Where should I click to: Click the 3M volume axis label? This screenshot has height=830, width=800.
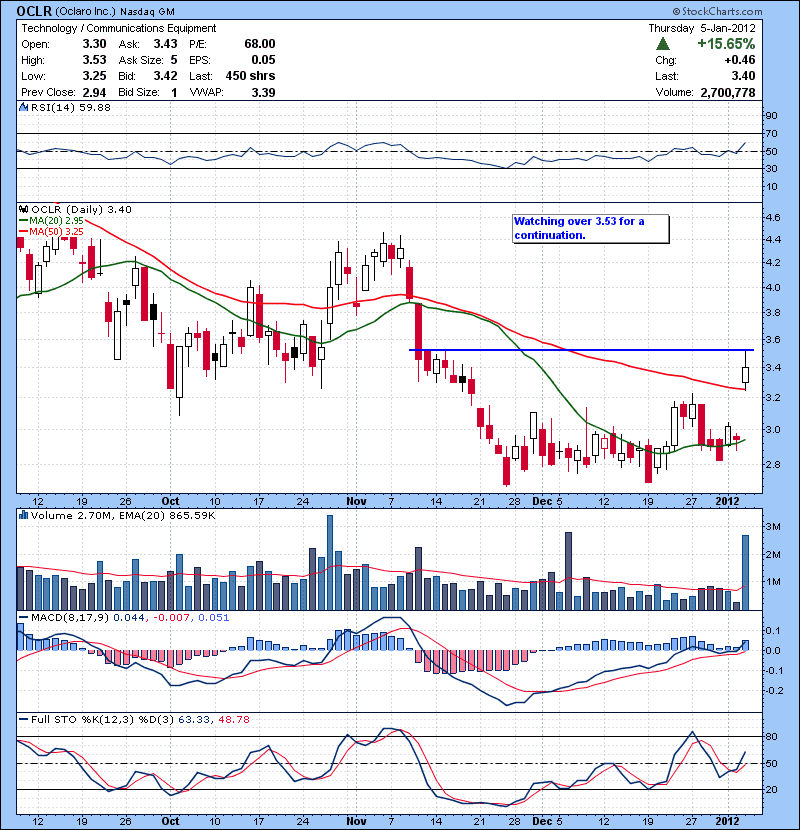tap(773, 527)
